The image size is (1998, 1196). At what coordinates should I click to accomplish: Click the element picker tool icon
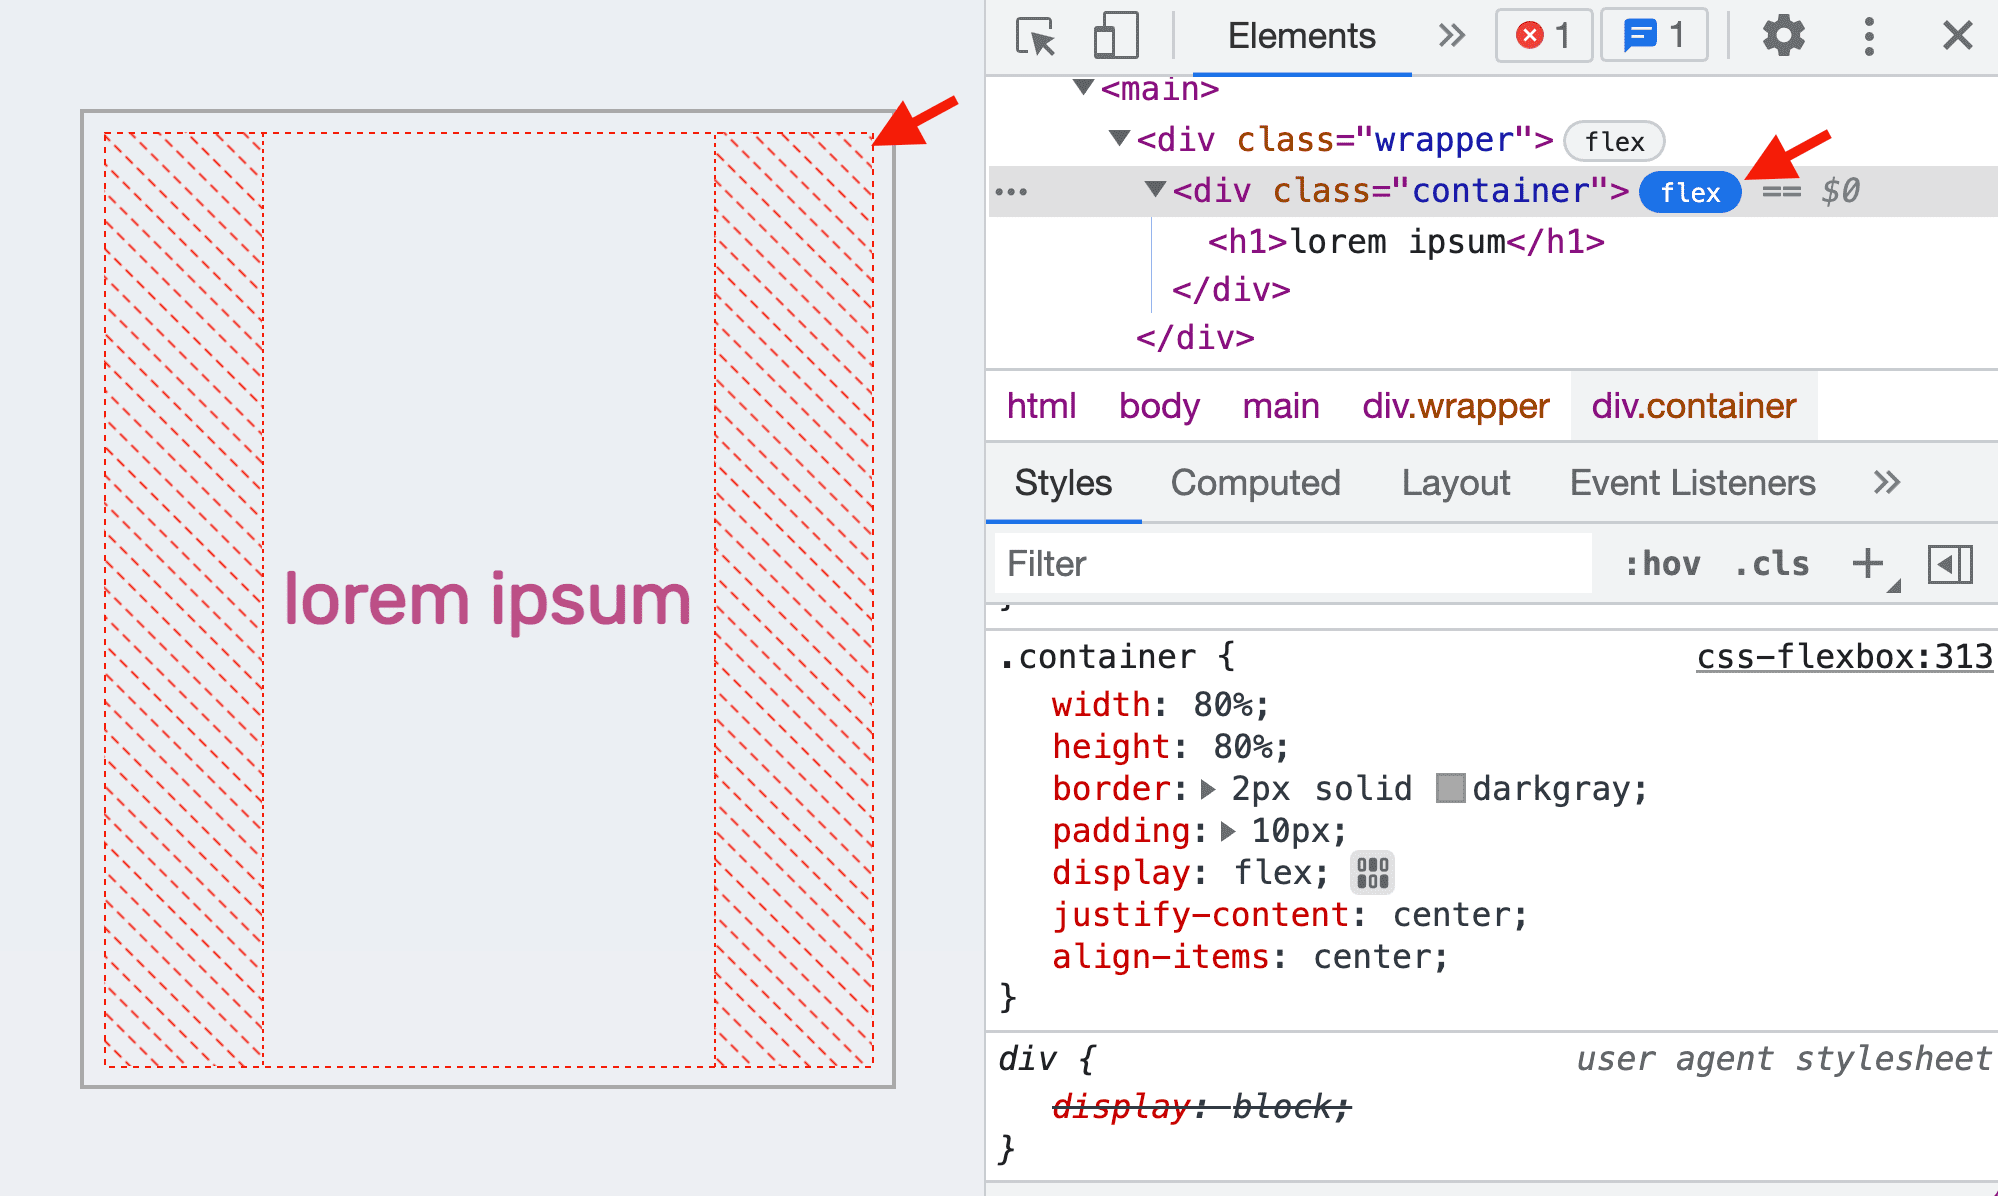[x=1030, y=34]
